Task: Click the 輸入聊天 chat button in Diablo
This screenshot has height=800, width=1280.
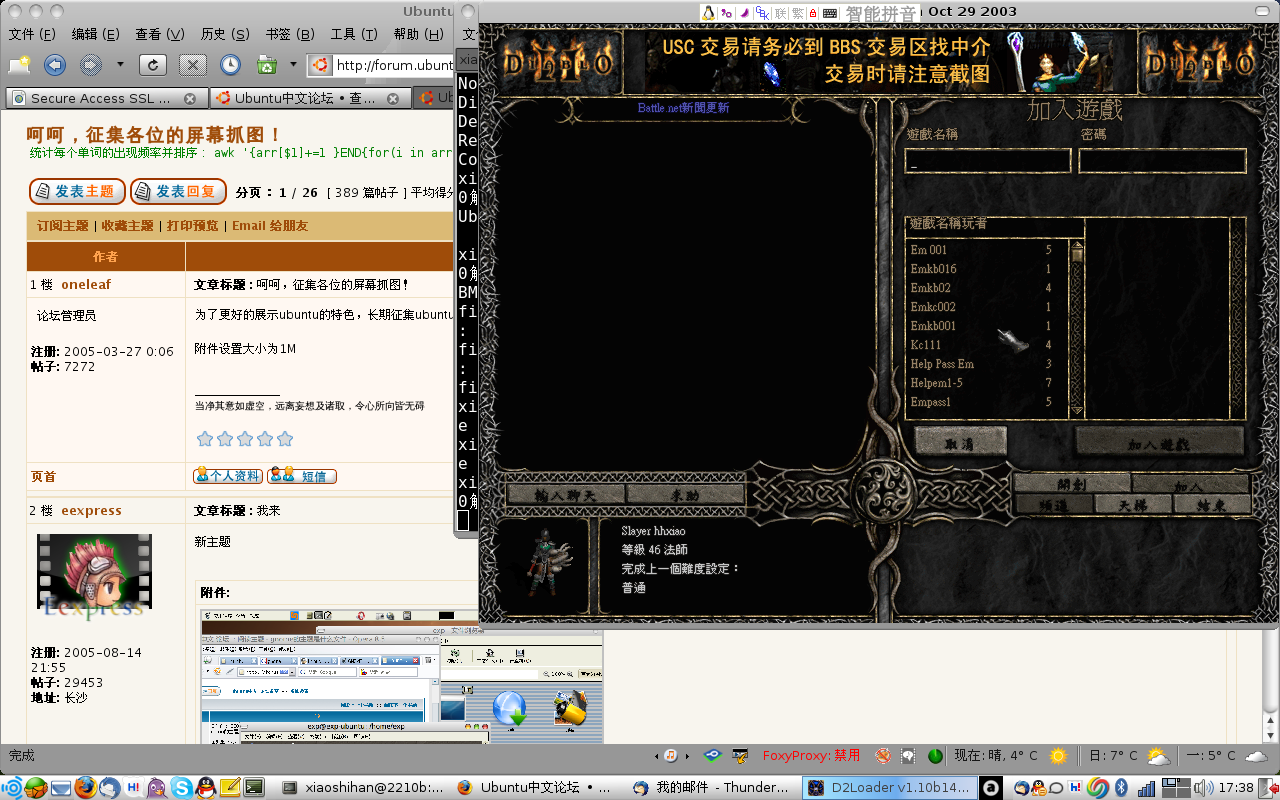Action: (566, 494)
